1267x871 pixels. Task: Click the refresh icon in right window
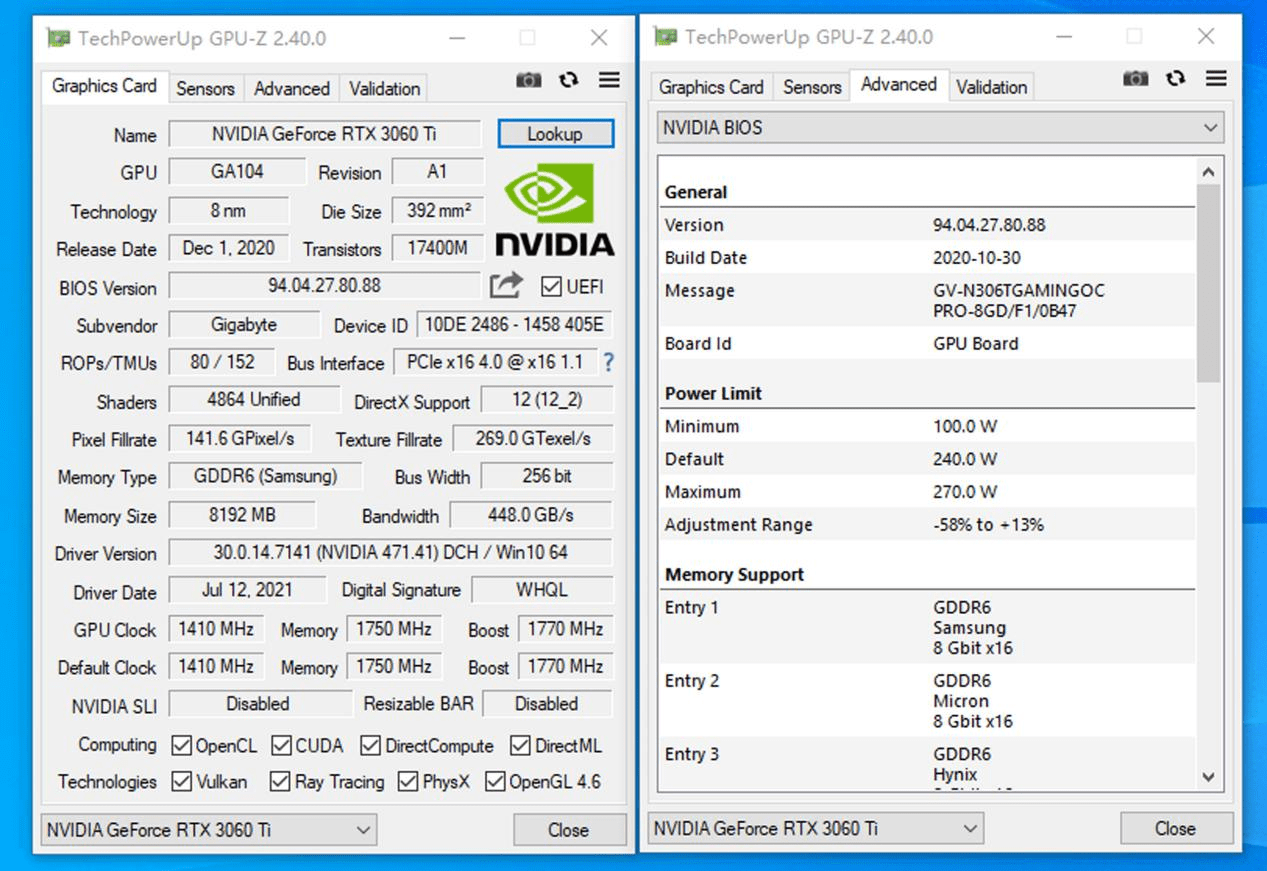point(1176,78)
